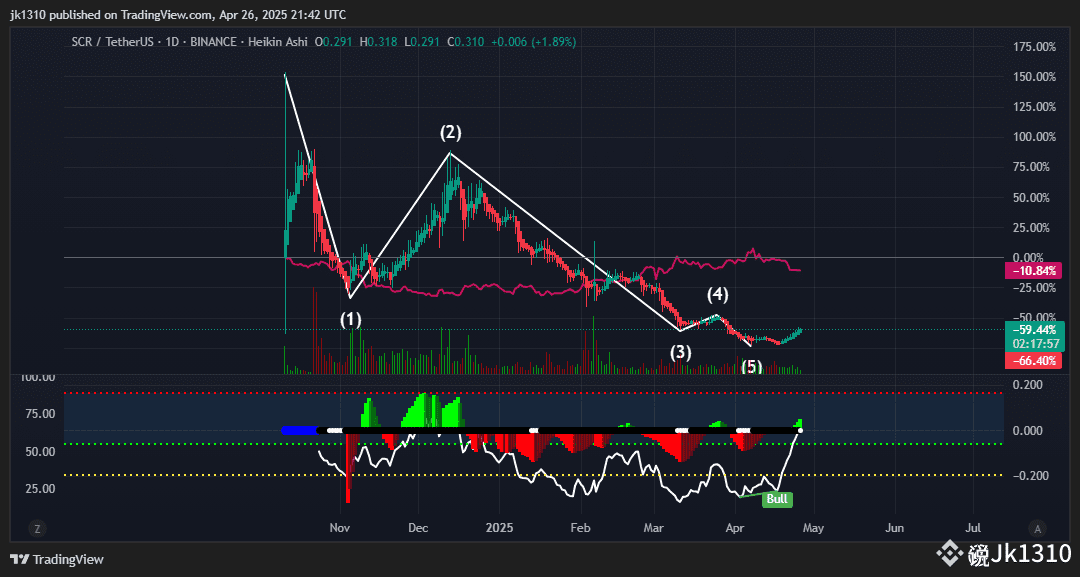Click the Nov label on the time axis
1080x577 pixels.
[339, 527]
